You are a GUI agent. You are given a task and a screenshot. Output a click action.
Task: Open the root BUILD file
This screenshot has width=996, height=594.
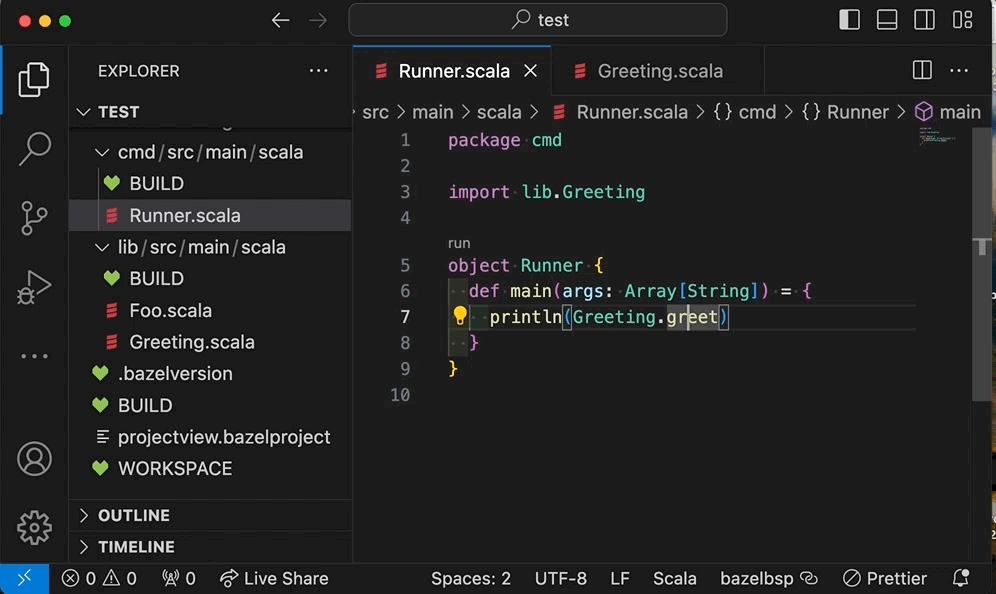point(210,405)
